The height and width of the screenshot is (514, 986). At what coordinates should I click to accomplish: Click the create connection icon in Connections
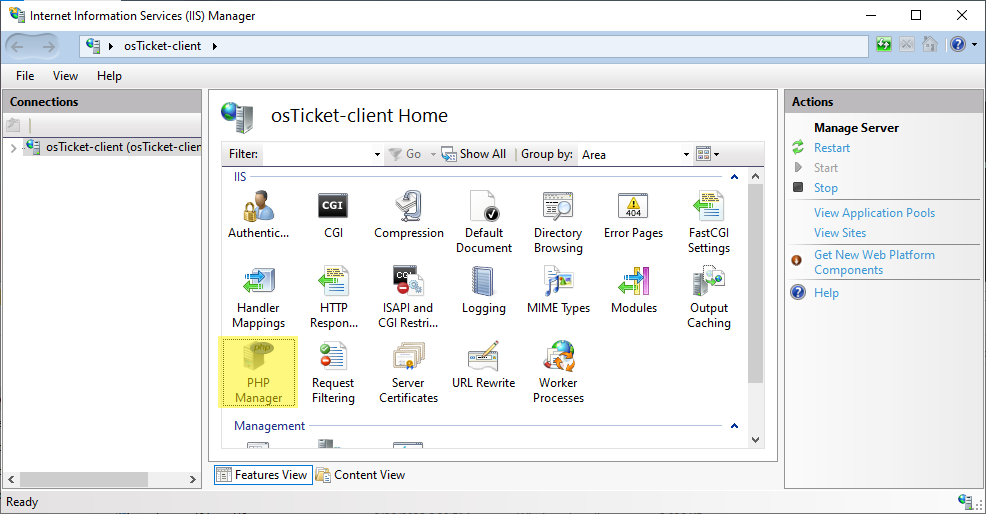pyautogui.click(x=13, y=125)
